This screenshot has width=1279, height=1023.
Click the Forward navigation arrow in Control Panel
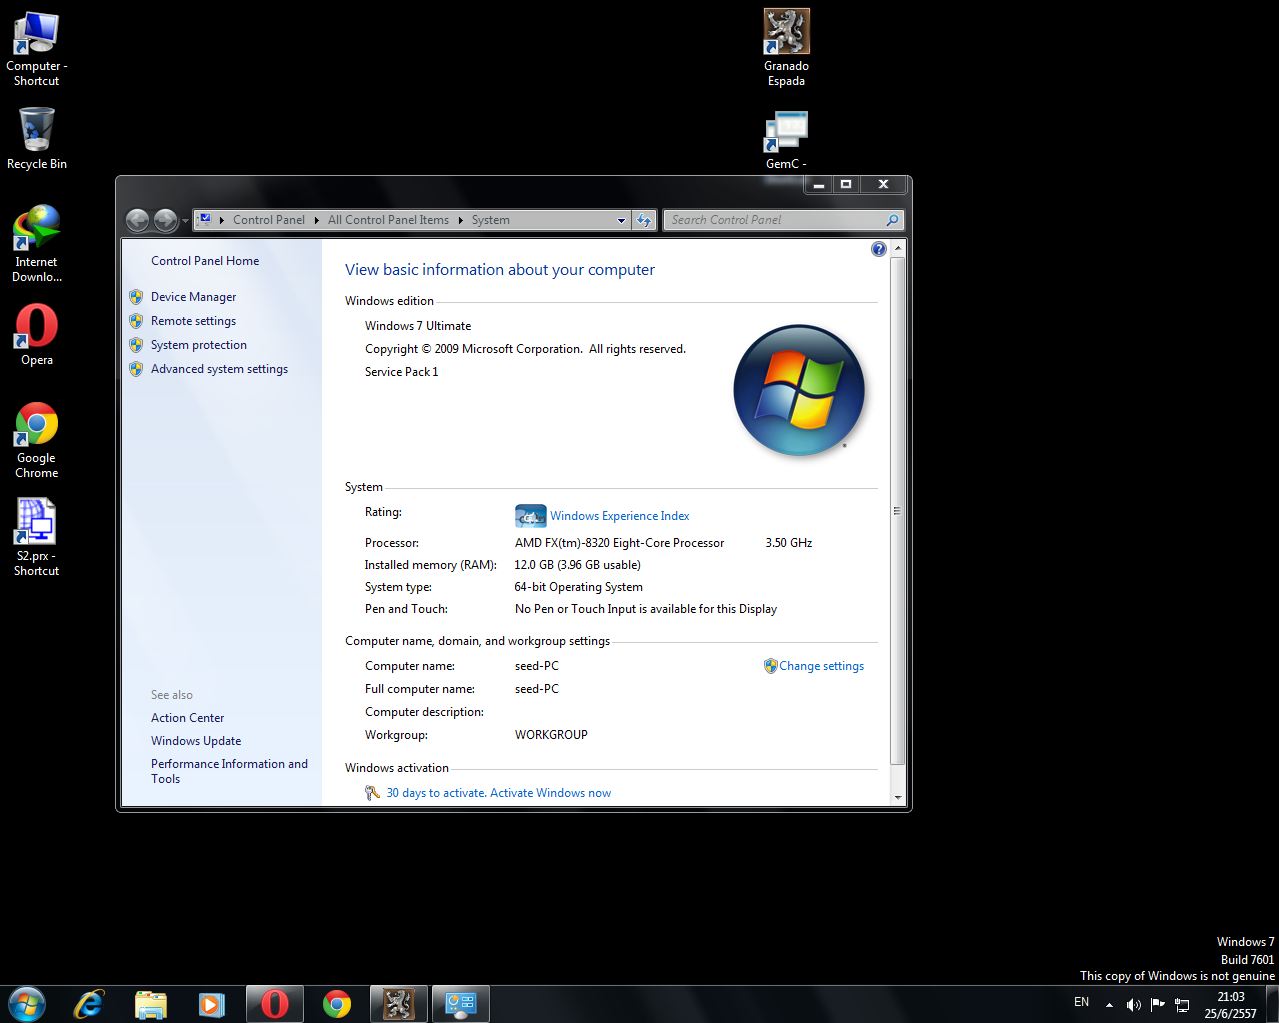pyautogui.click(x=166, y=220)
